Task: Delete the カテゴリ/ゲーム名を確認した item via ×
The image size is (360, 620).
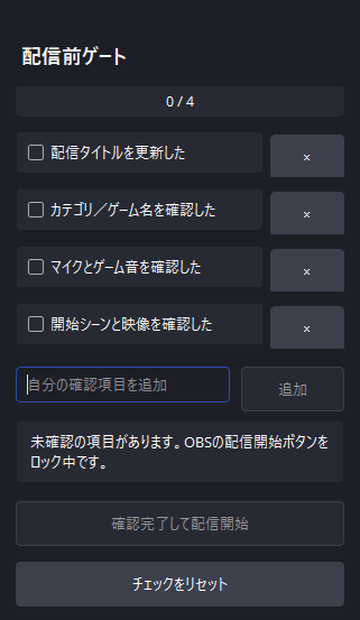Action: click(x=307, y=213)
